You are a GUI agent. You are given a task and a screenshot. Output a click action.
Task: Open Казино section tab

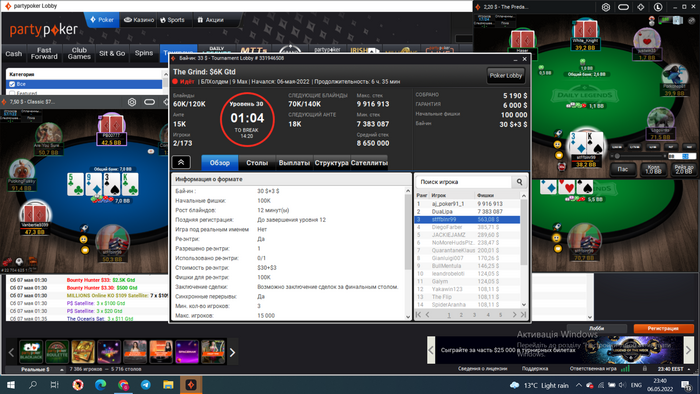click(139, 20)
